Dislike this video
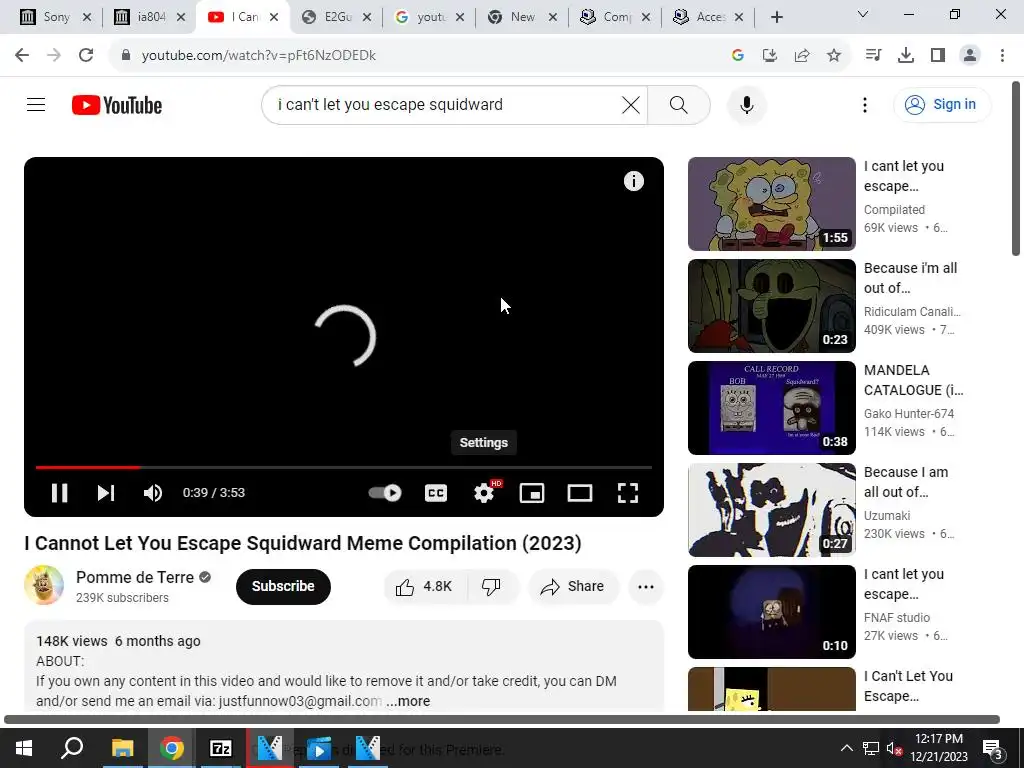 [x=491, y=586]
